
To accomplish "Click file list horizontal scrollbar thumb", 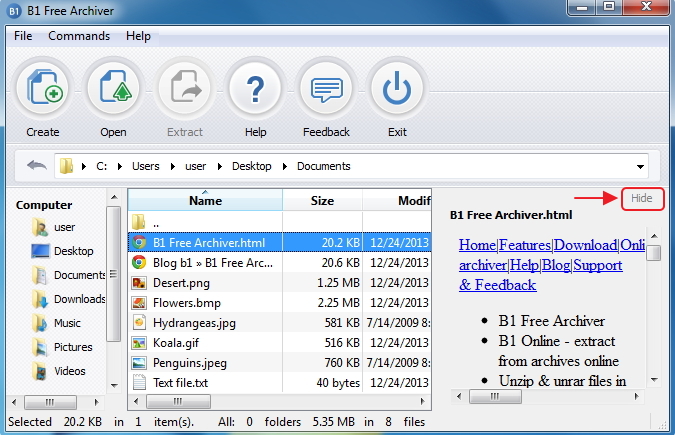I will click(178, 401).
